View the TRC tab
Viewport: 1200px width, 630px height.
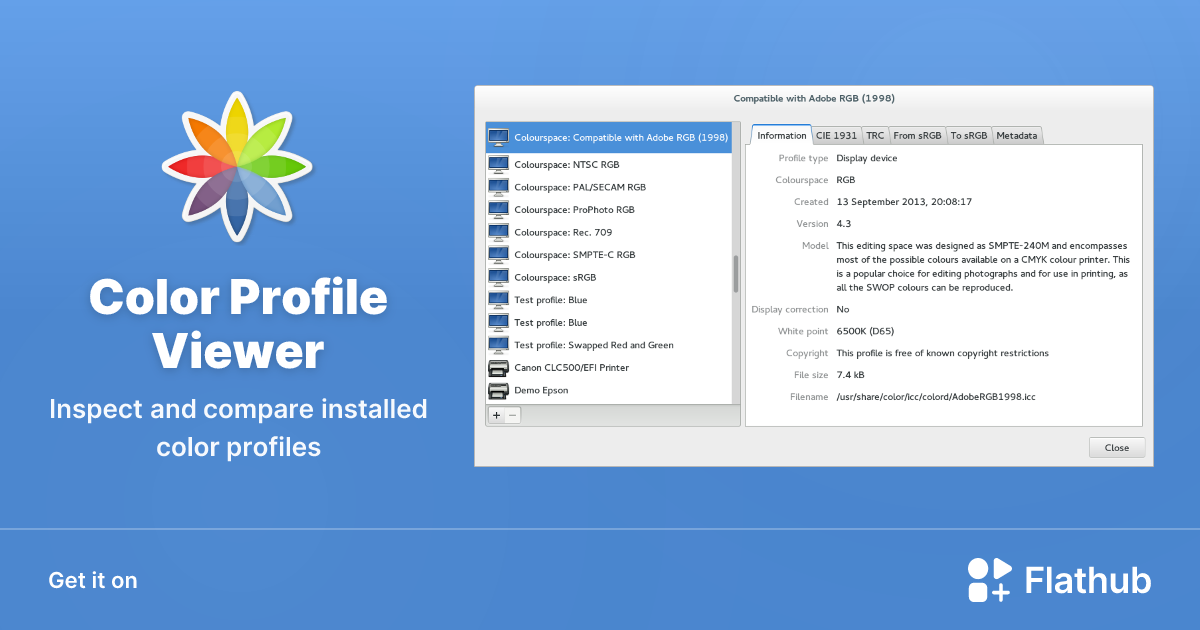[875, 135]
